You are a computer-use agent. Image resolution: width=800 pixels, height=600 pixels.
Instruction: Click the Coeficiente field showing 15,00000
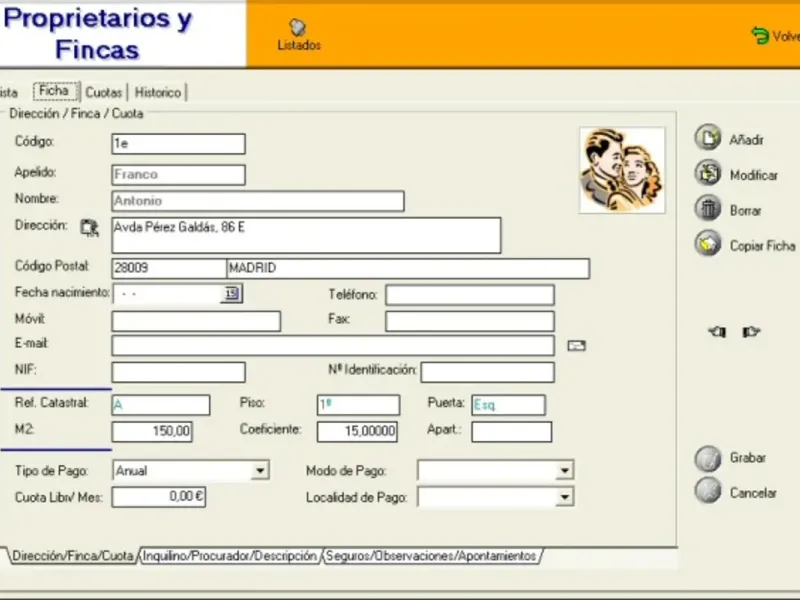[x=357, y=432]
